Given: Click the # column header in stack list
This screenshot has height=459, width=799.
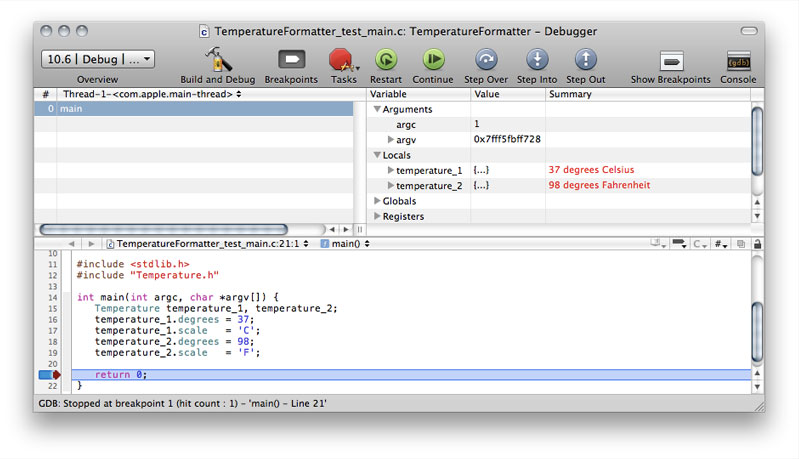Looking at the screenshot, I should [45, 94].
